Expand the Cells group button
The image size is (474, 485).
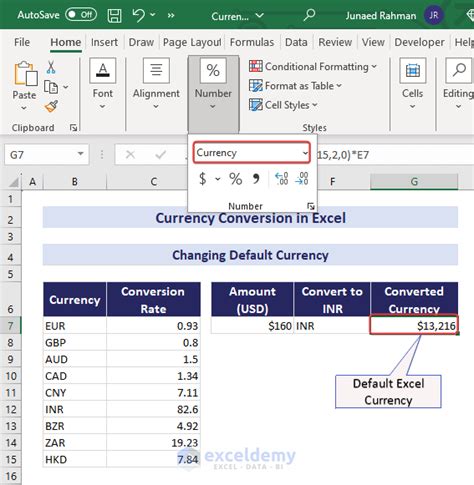point(413,84)
